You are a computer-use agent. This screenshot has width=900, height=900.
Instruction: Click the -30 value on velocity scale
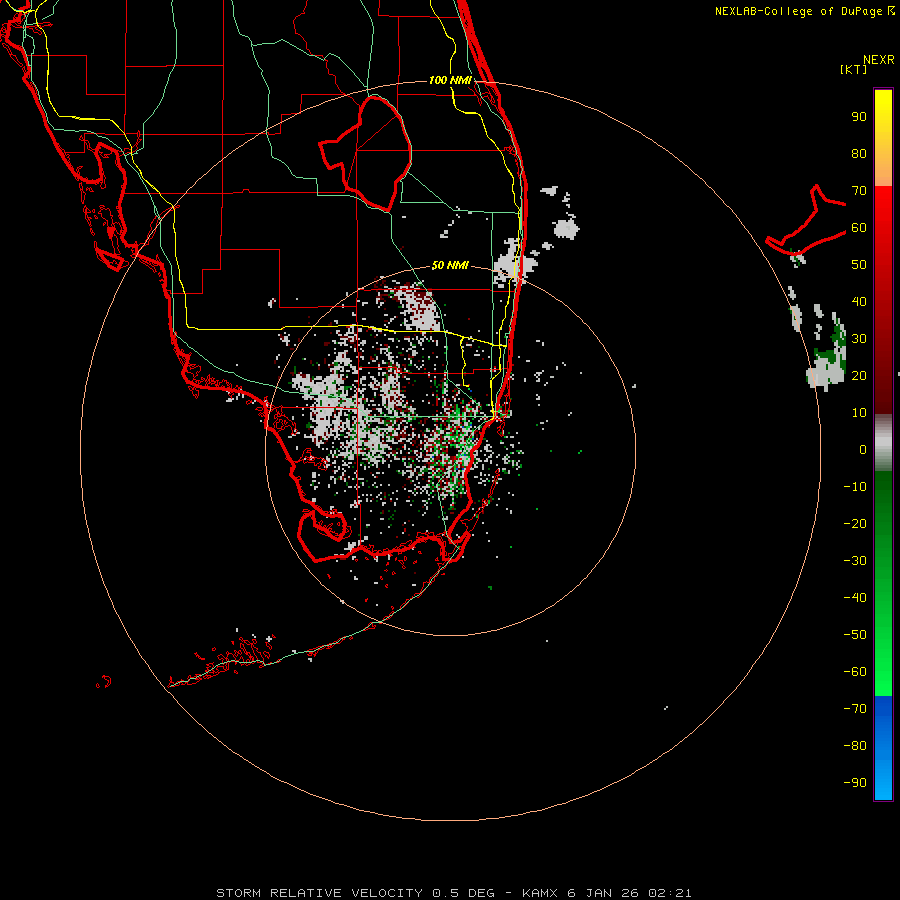click(855, 561)
